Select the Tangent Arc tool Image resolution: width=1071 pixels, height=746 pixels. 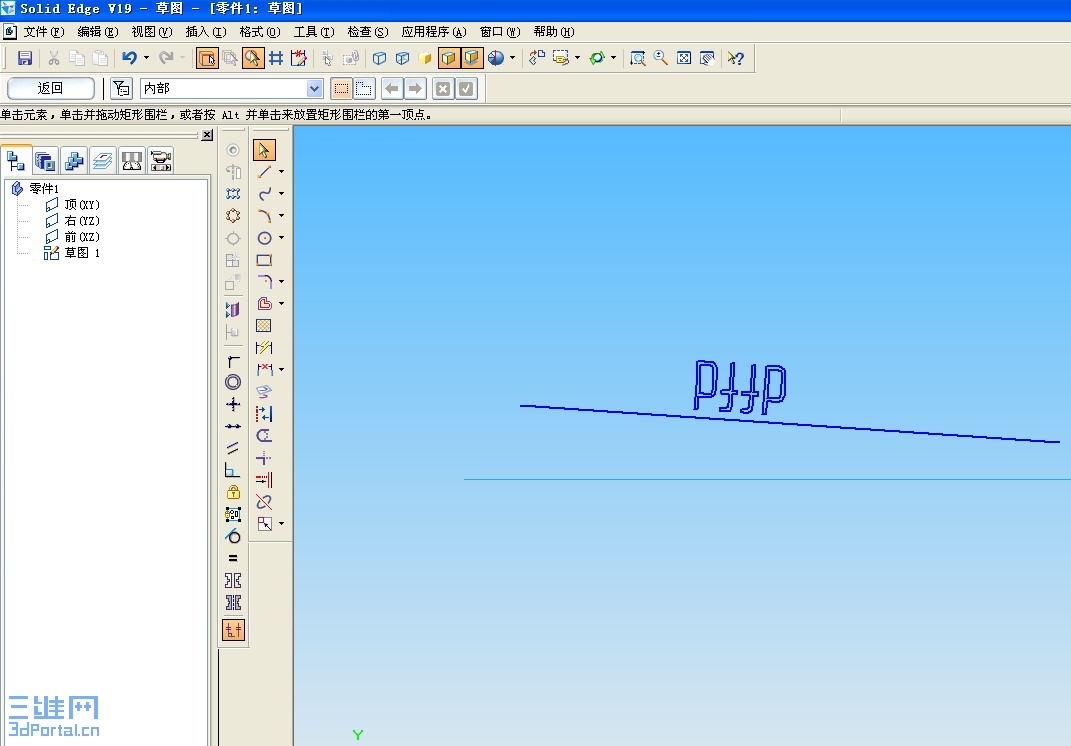[x=264, y=216]
